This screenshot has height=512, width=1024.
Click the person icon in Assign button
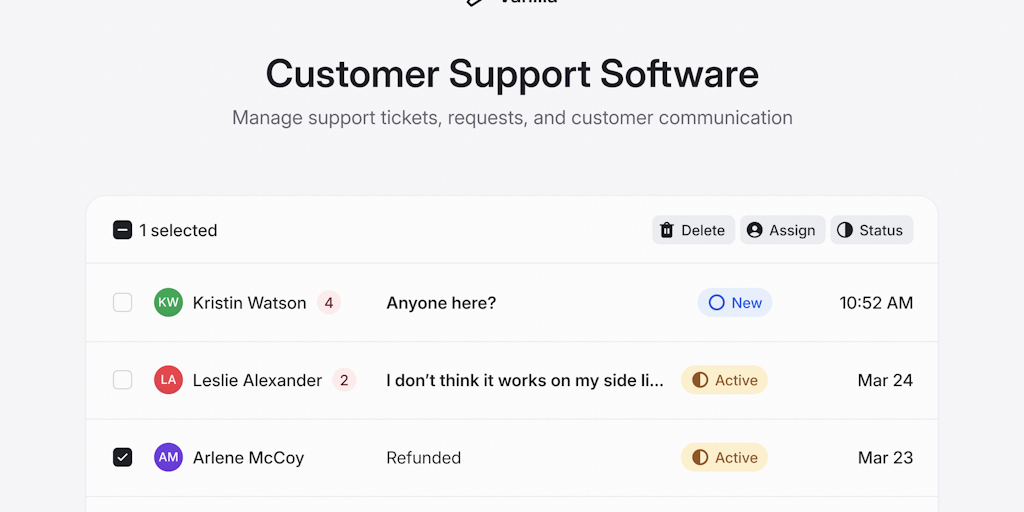point(755,230)
